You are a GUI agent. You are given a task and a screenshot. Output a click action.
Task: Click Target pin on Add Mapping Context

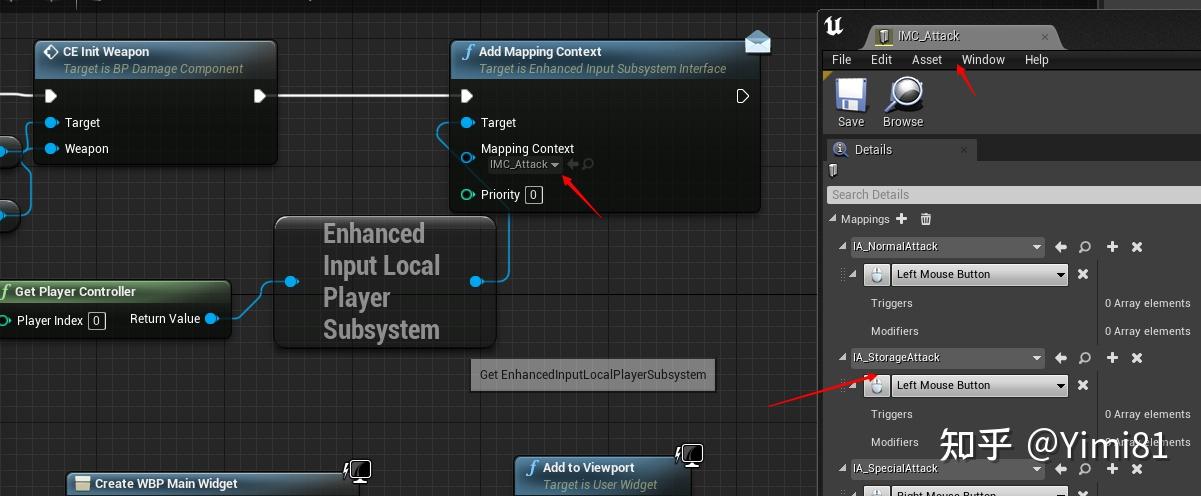pos(467,122)
